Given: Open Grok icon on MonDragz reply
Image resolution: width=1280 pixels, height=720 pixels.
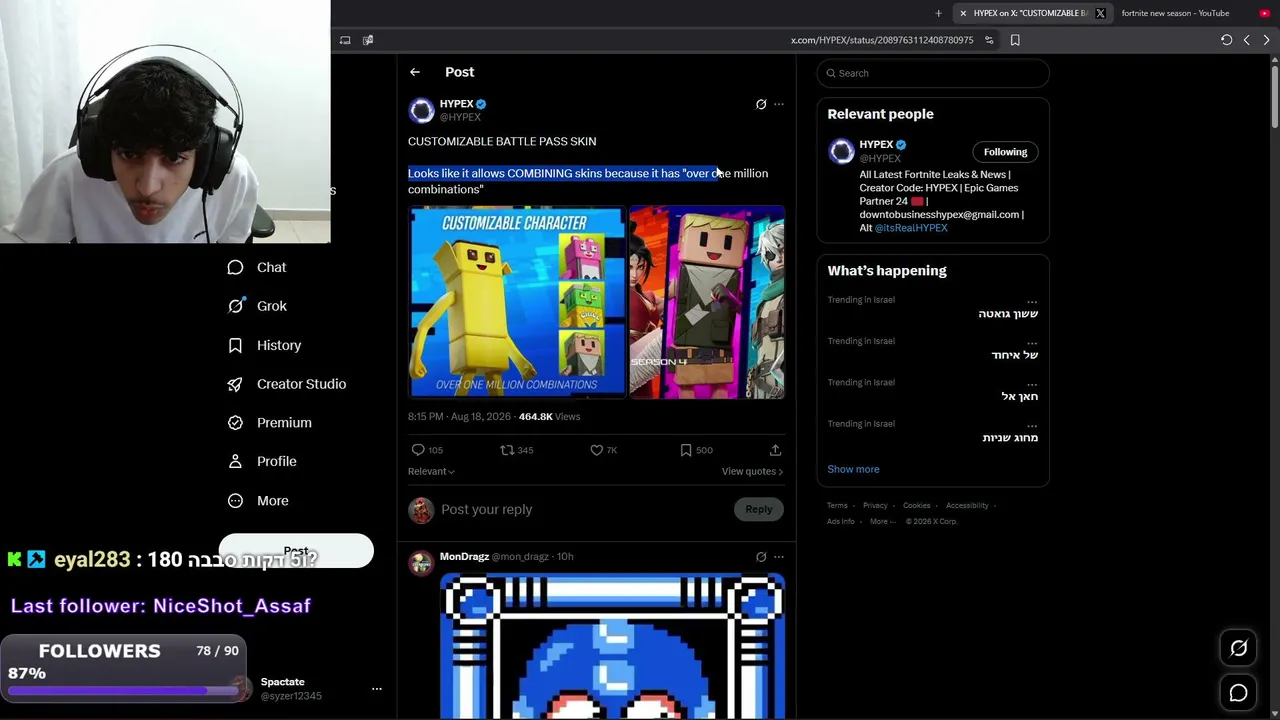Looking at the screenshot, I should coord(761,557).
